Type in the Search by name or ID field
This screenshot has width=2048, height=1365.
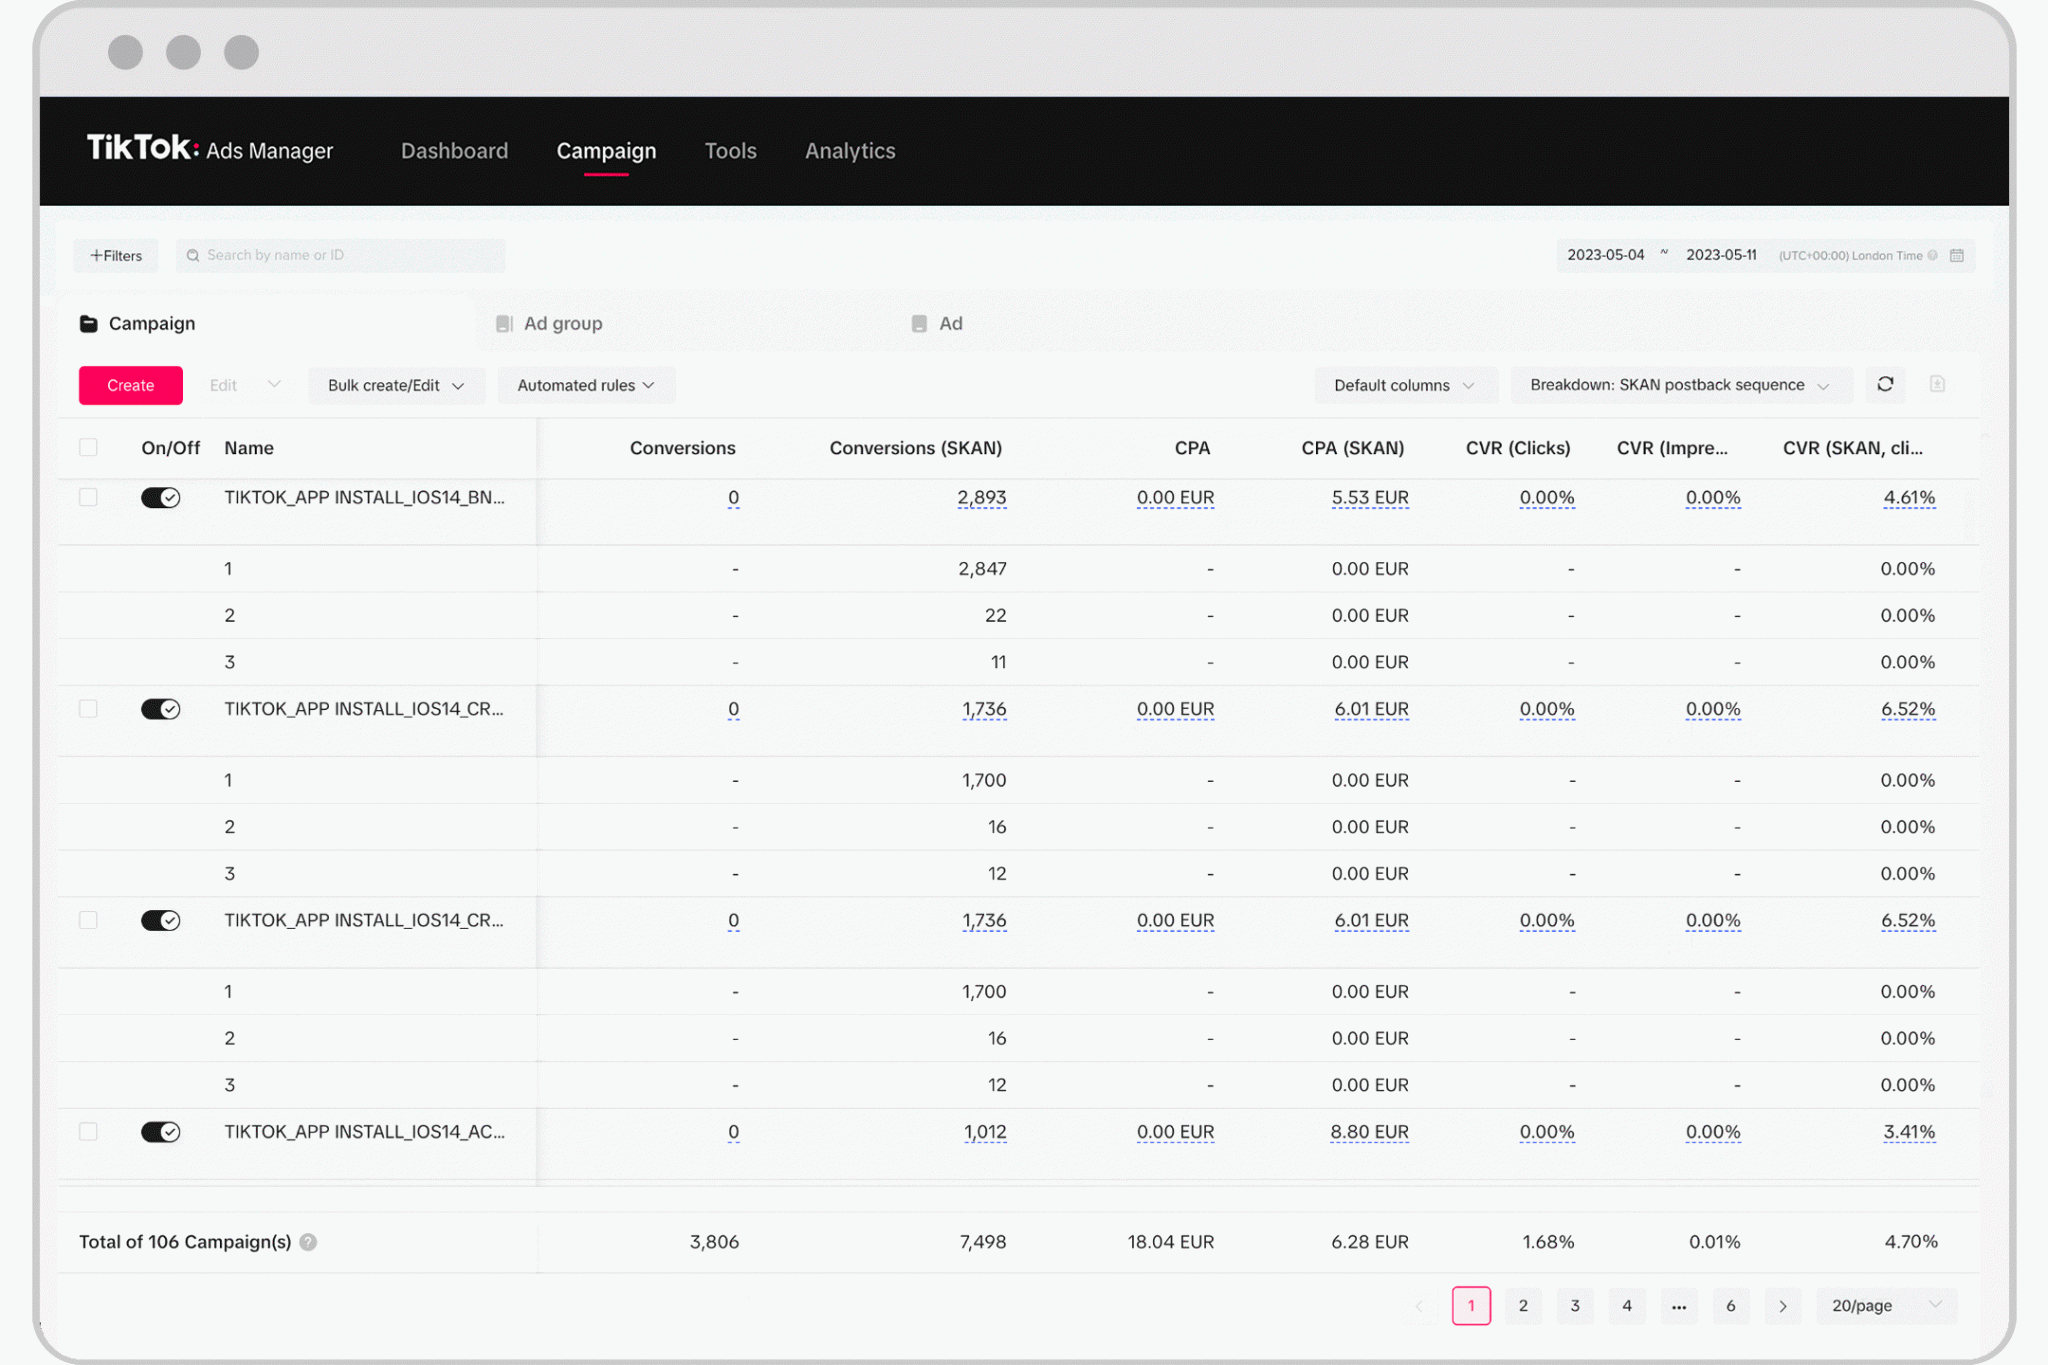(340, 255)
